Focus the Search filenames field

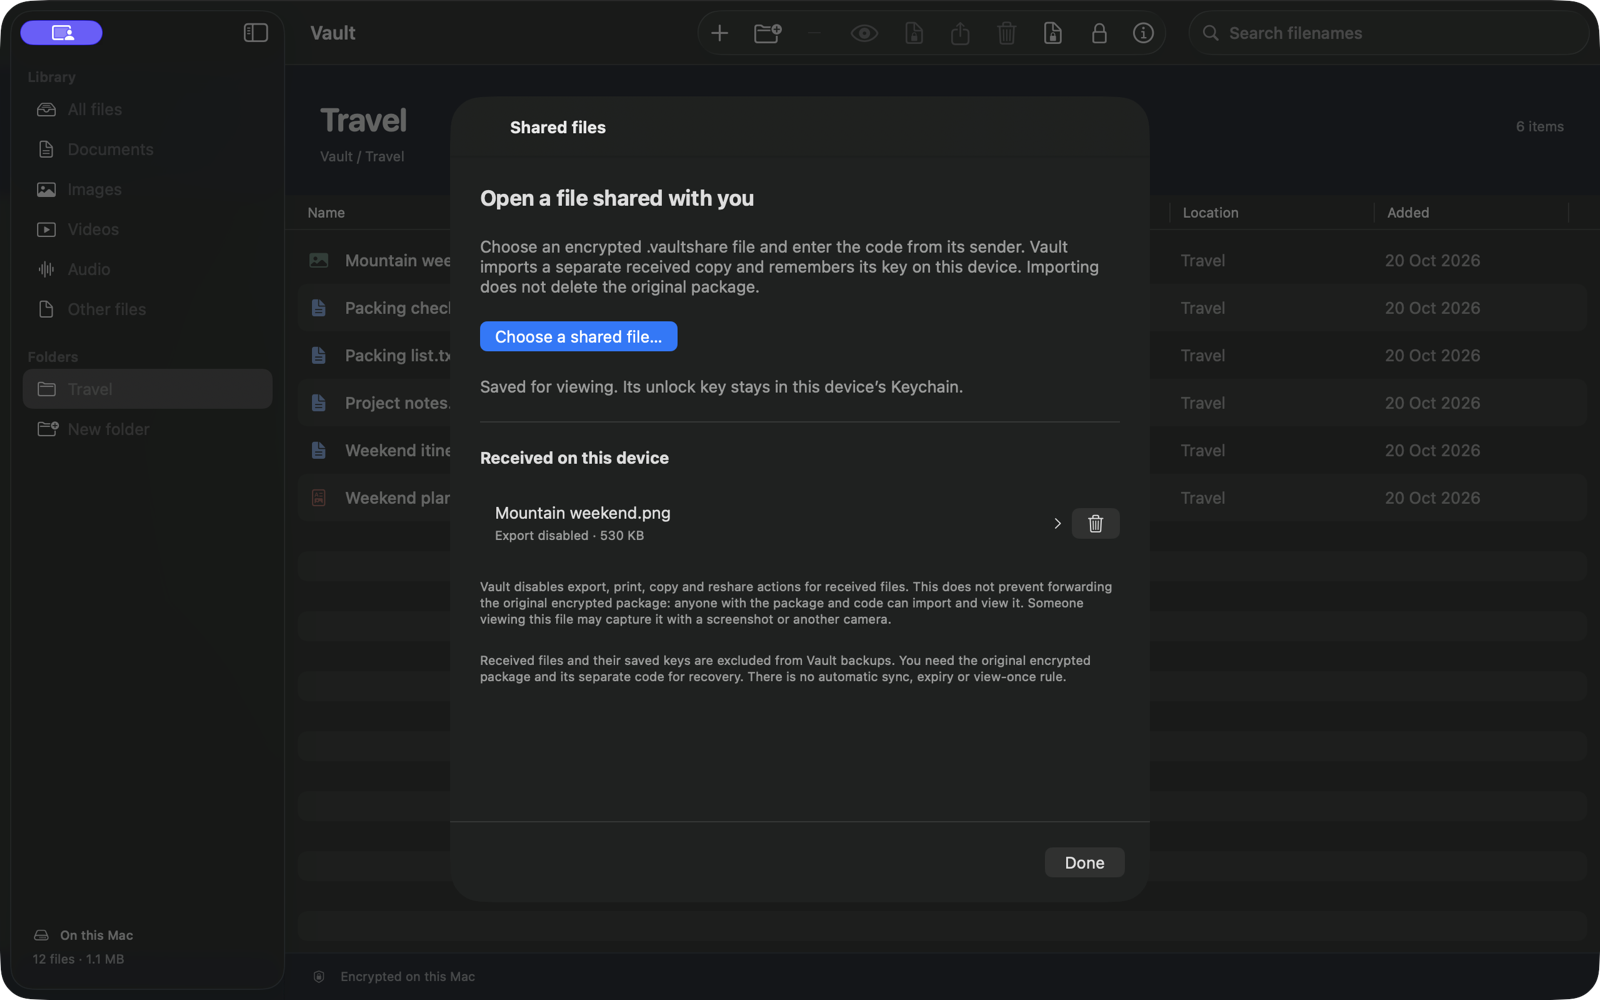point(1388,33)
